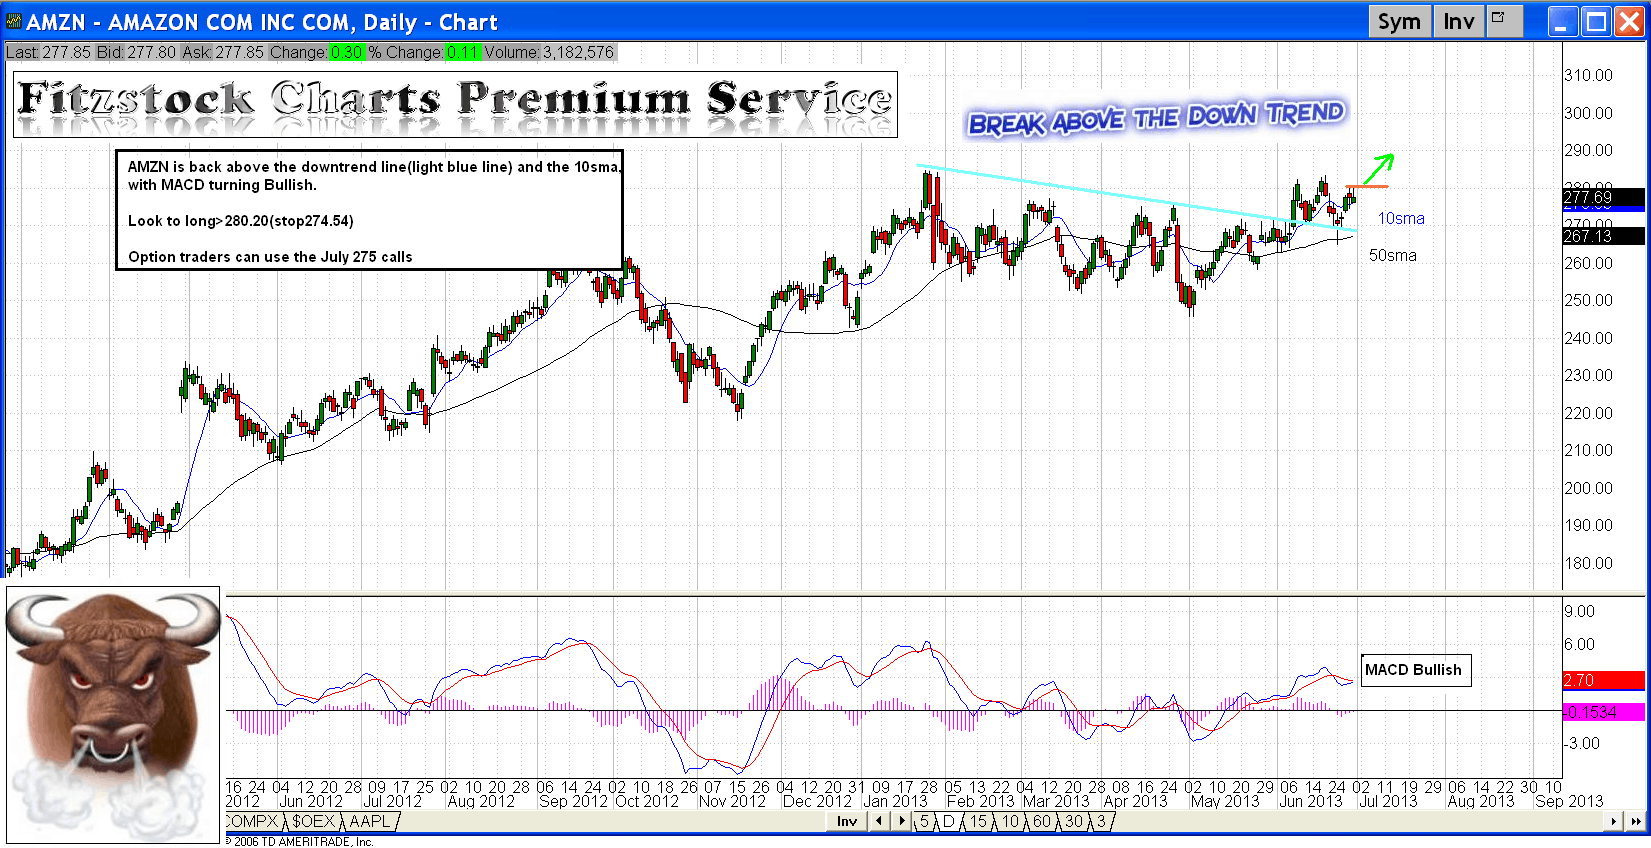Click the bull mascot image
Image resolution: width=1651 pixels, height=848 pixels.
tap(113, 714)
